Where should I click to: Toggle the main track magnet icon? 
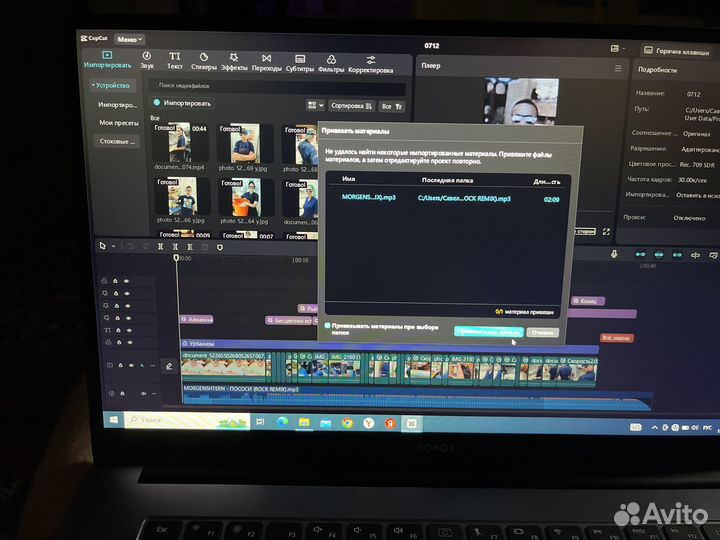click(x=640, y=254)
